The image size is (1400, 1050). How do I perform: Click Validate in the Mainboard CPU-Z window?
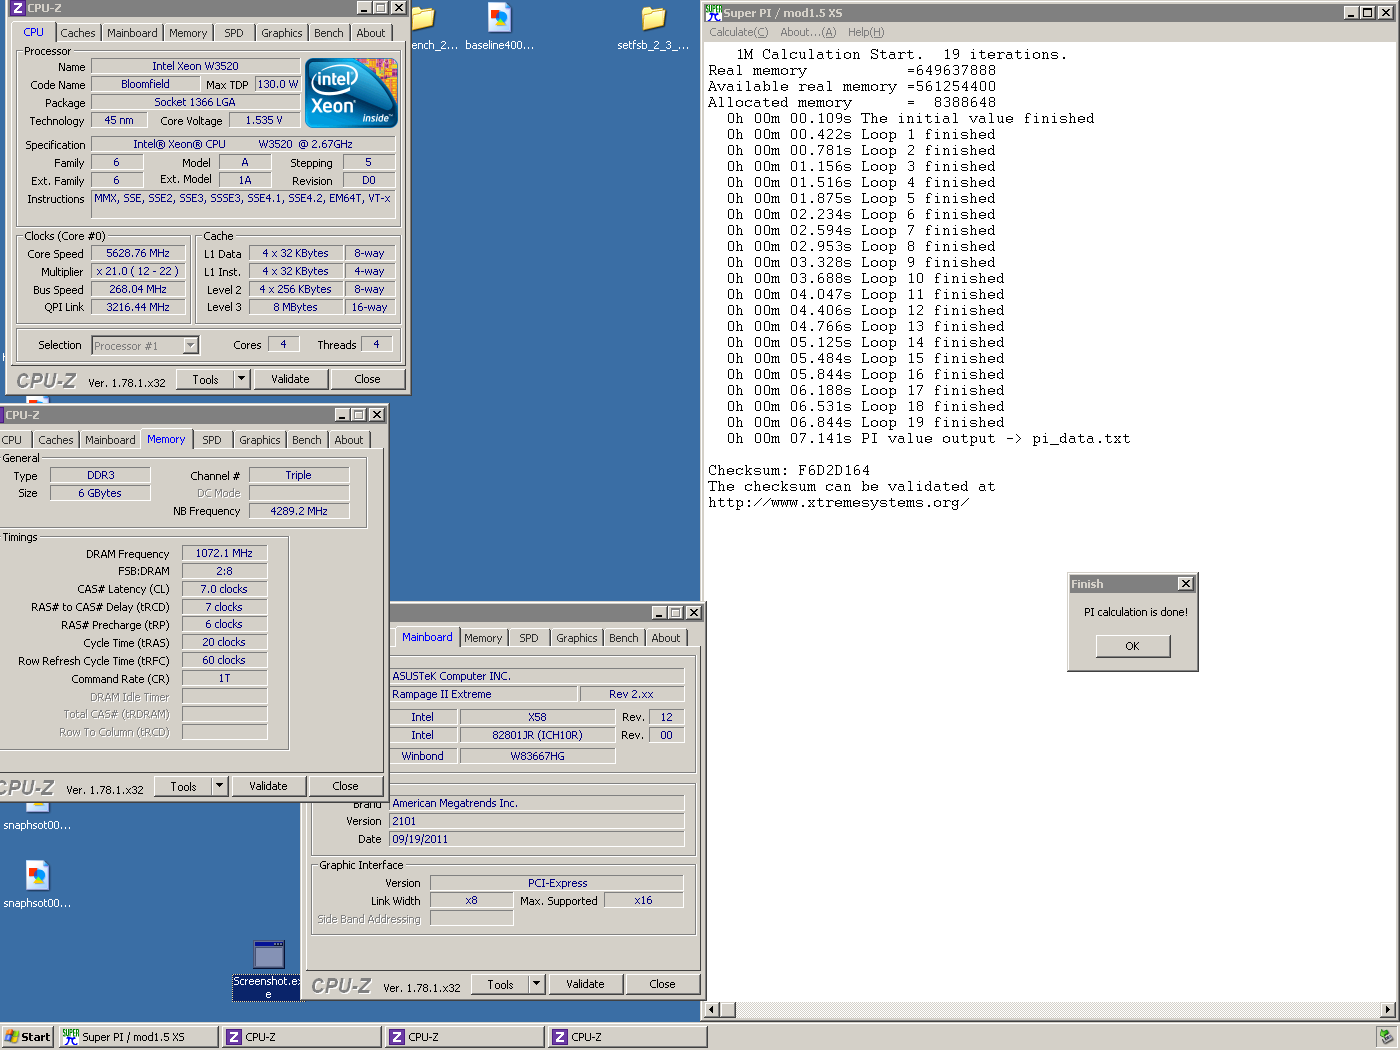585,984
